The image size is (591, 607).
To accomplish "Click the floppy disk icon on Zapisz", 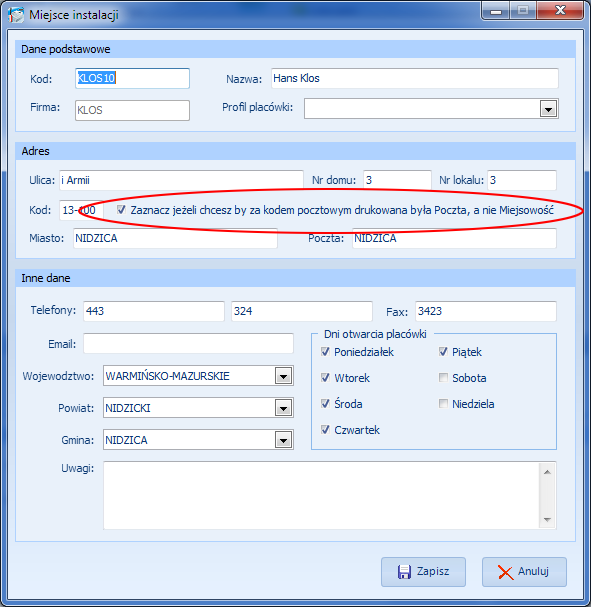I will [404, 572].
